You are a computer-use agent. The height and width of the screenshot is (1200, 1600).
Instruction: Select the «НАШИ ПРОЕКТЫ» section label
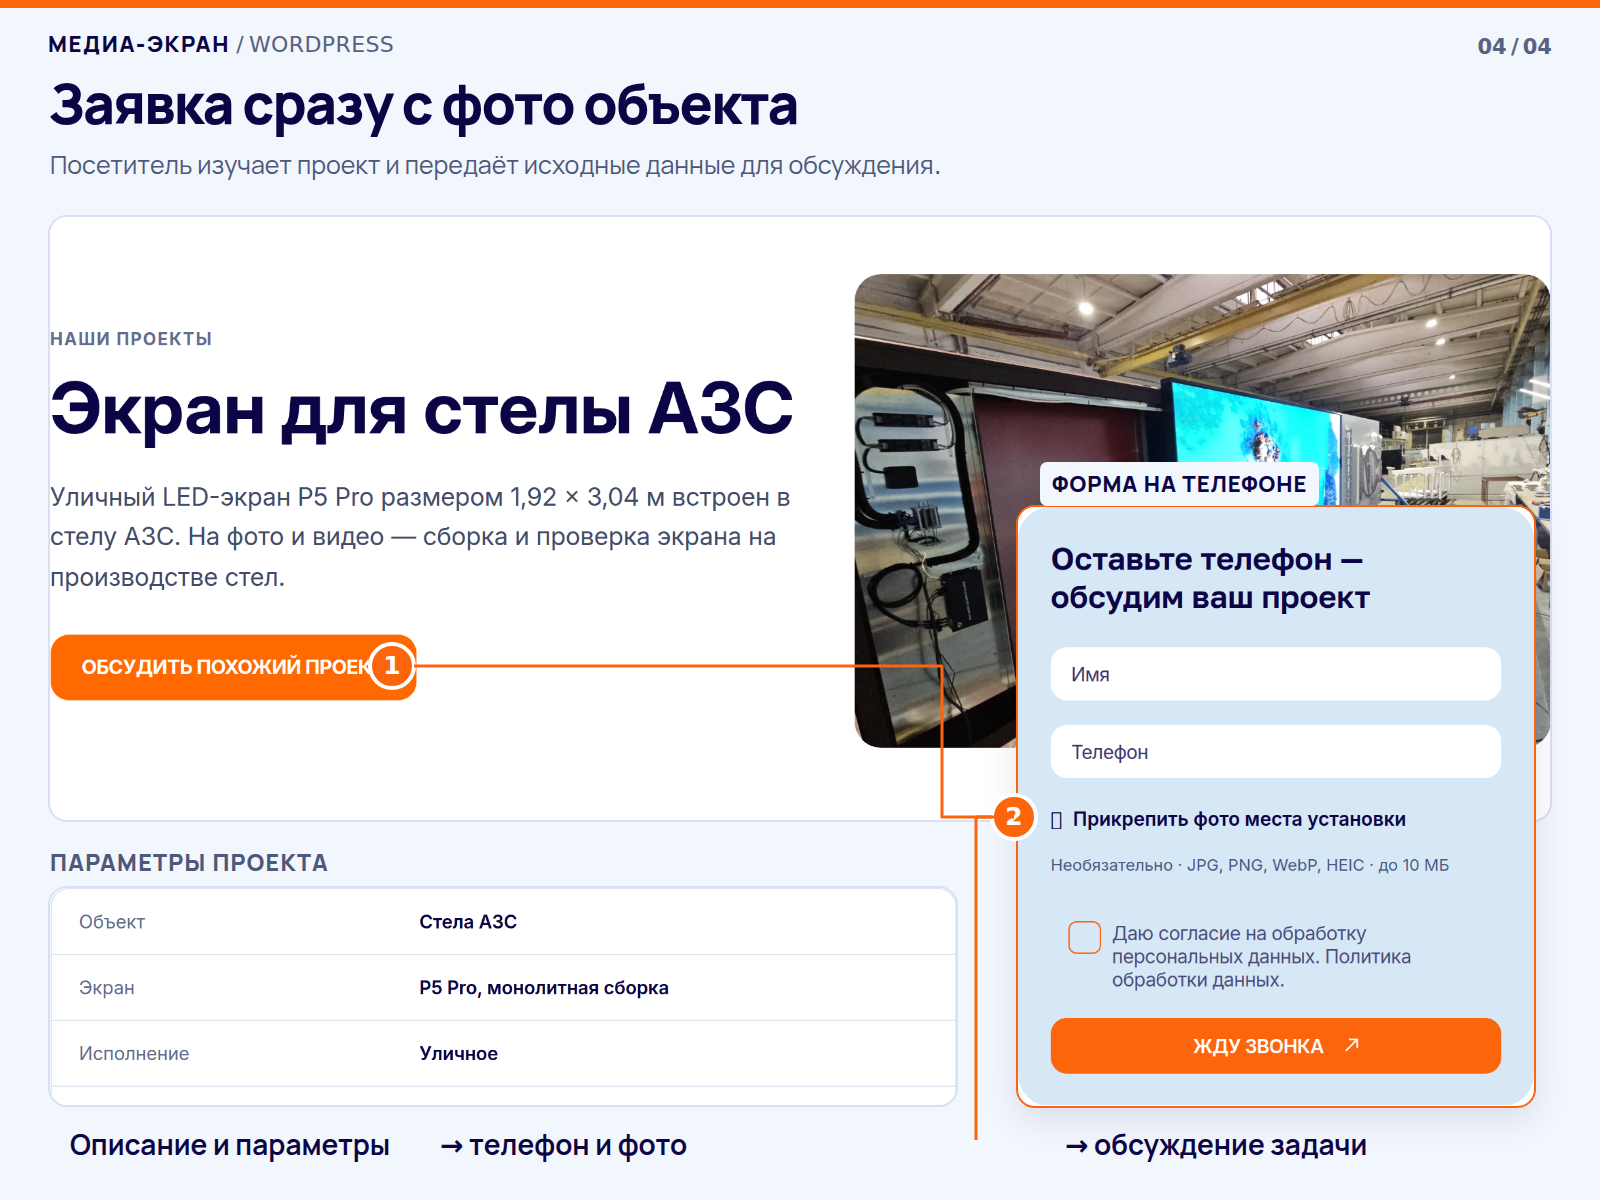point(131,339)
